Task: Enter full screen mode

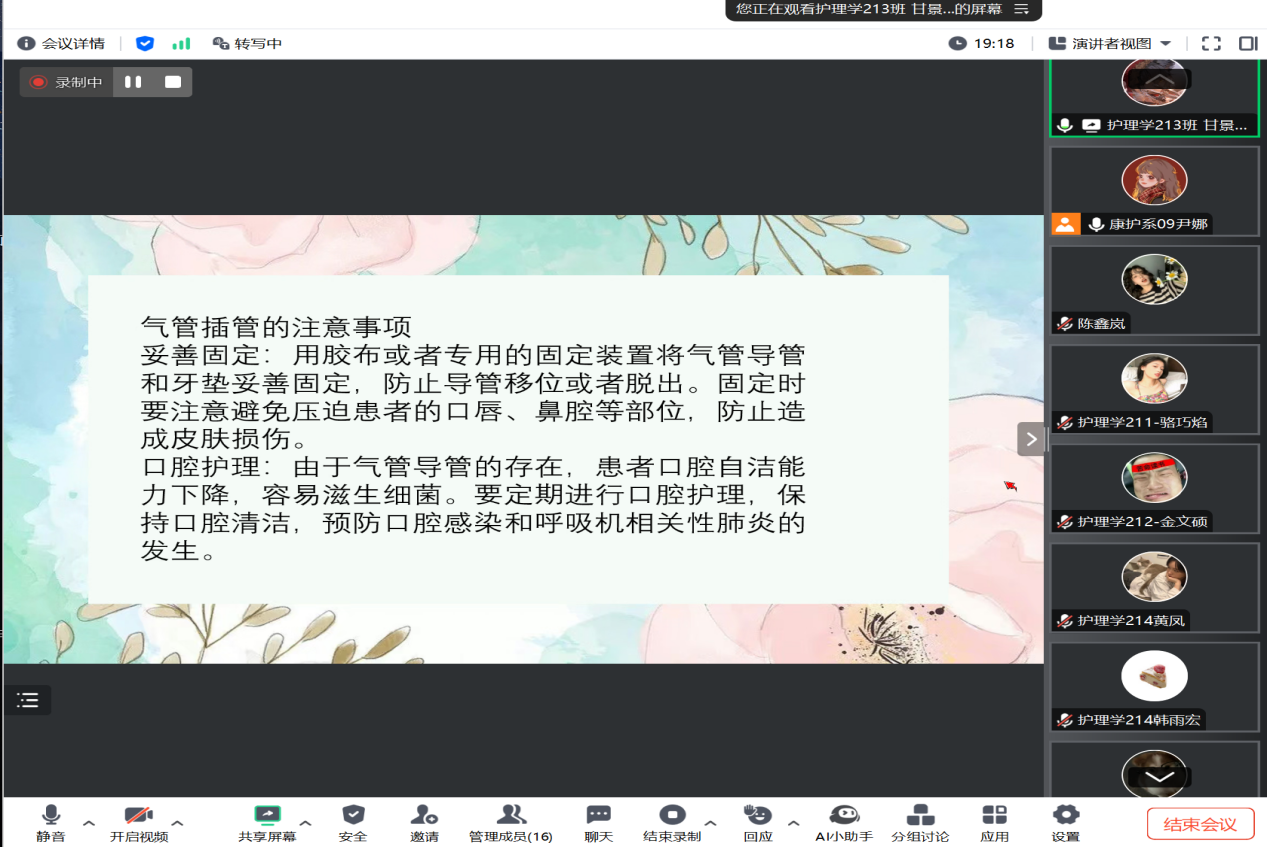Action: [1211, 43]
